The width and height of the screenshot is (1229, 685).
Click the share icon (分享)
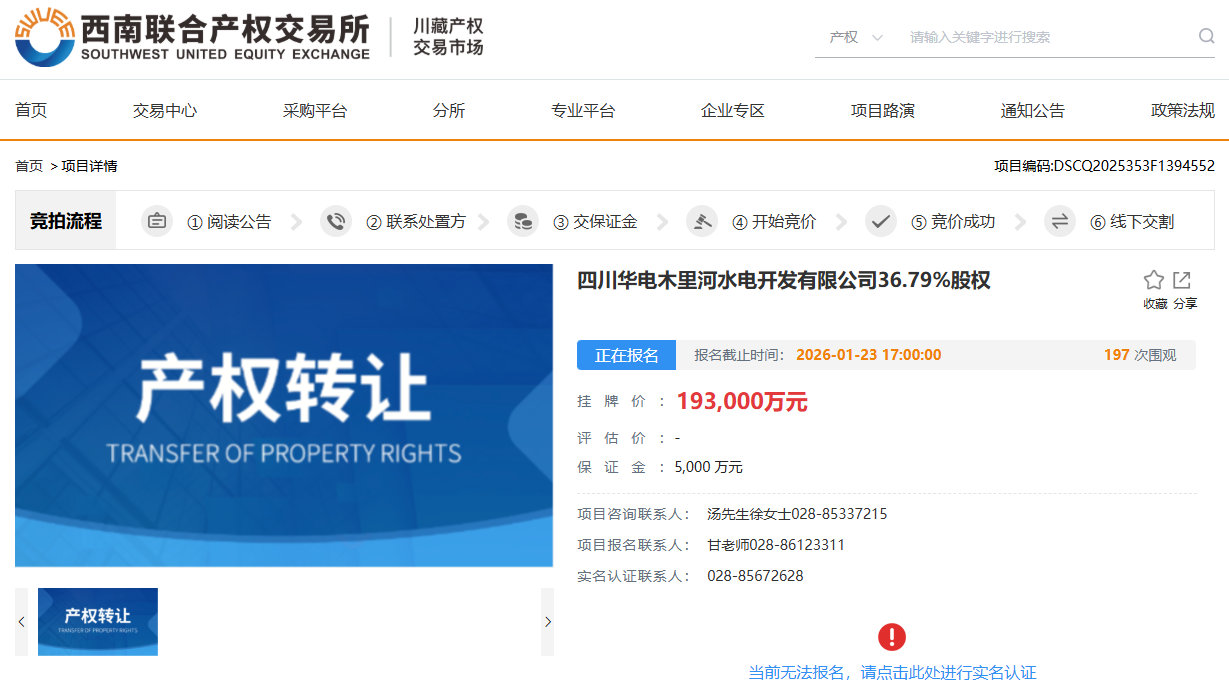click(1183, 281)
